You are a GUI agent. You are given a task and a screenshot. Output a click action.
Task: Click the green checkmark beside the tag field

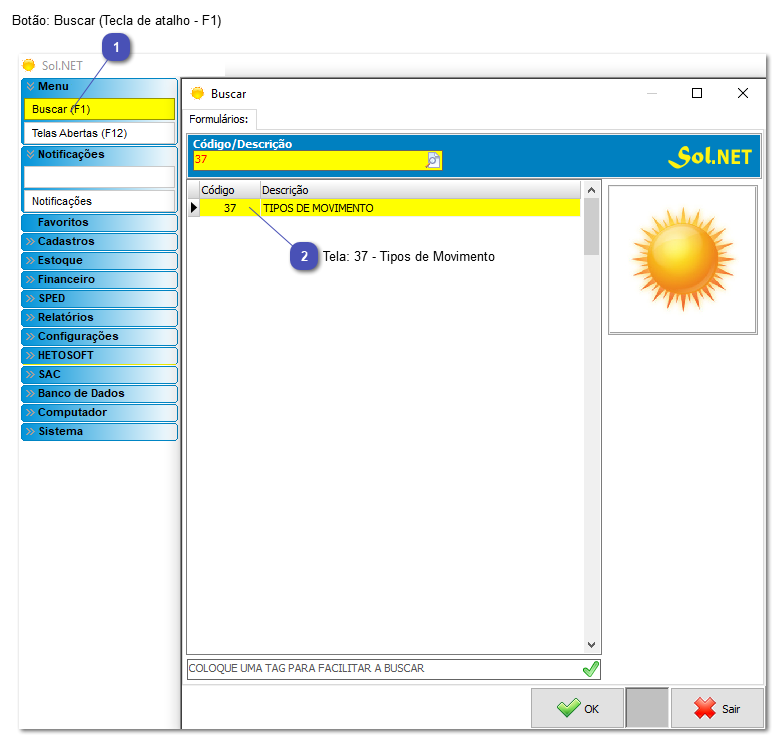(x=591, y=669)
